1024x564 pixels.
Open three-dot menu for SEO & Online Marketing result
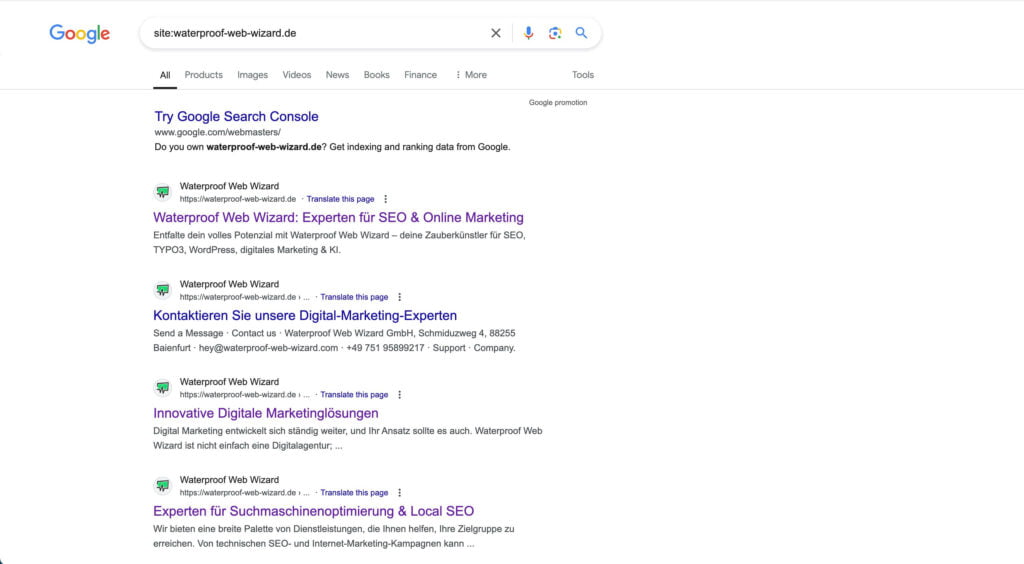pos(385,199)
